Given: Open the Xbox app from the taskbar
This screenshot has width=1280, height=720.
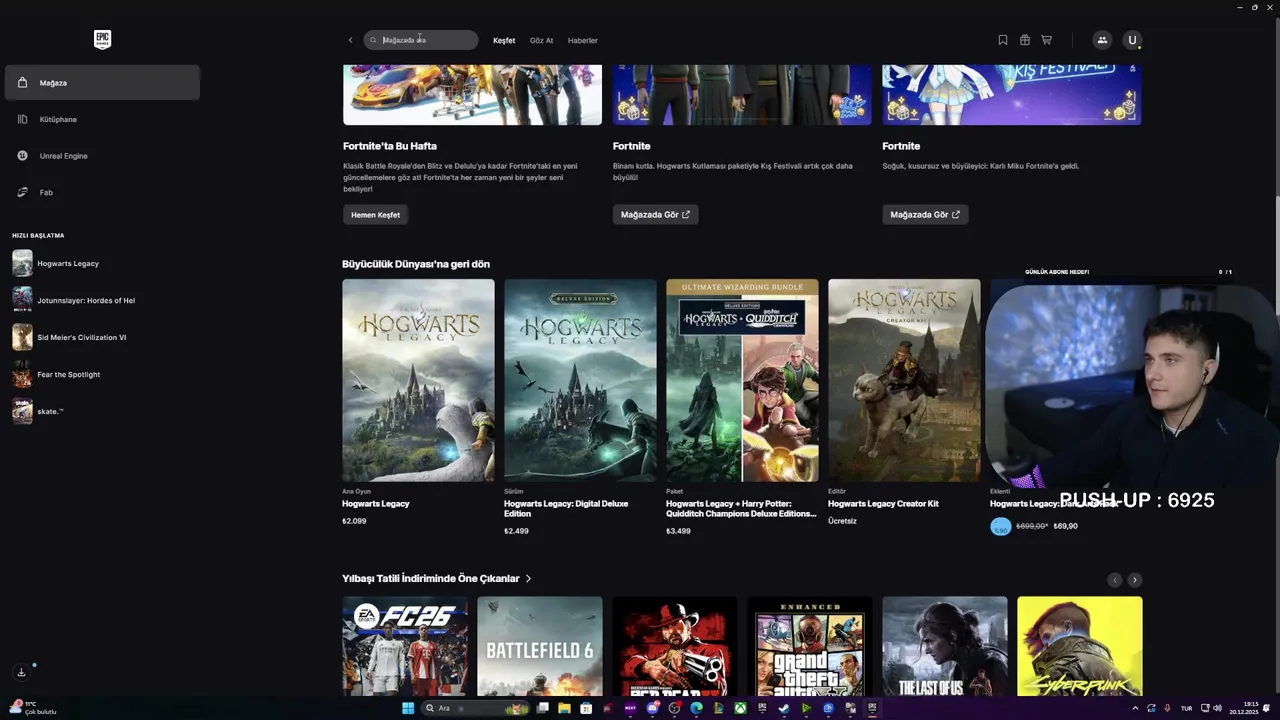Looking at the screenshot, I should tap(740, 708).
